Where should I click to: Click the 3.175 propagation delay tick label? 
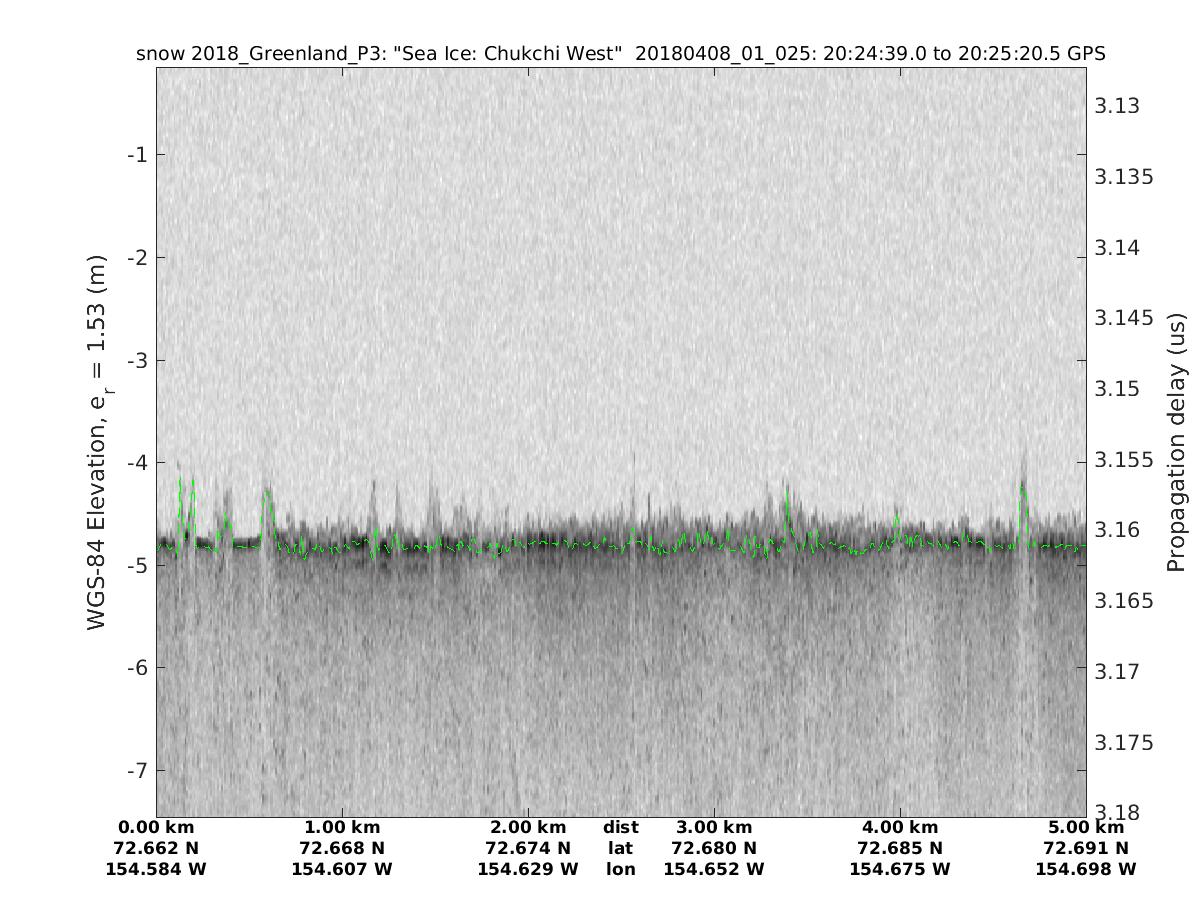(x=1121, y=742)
